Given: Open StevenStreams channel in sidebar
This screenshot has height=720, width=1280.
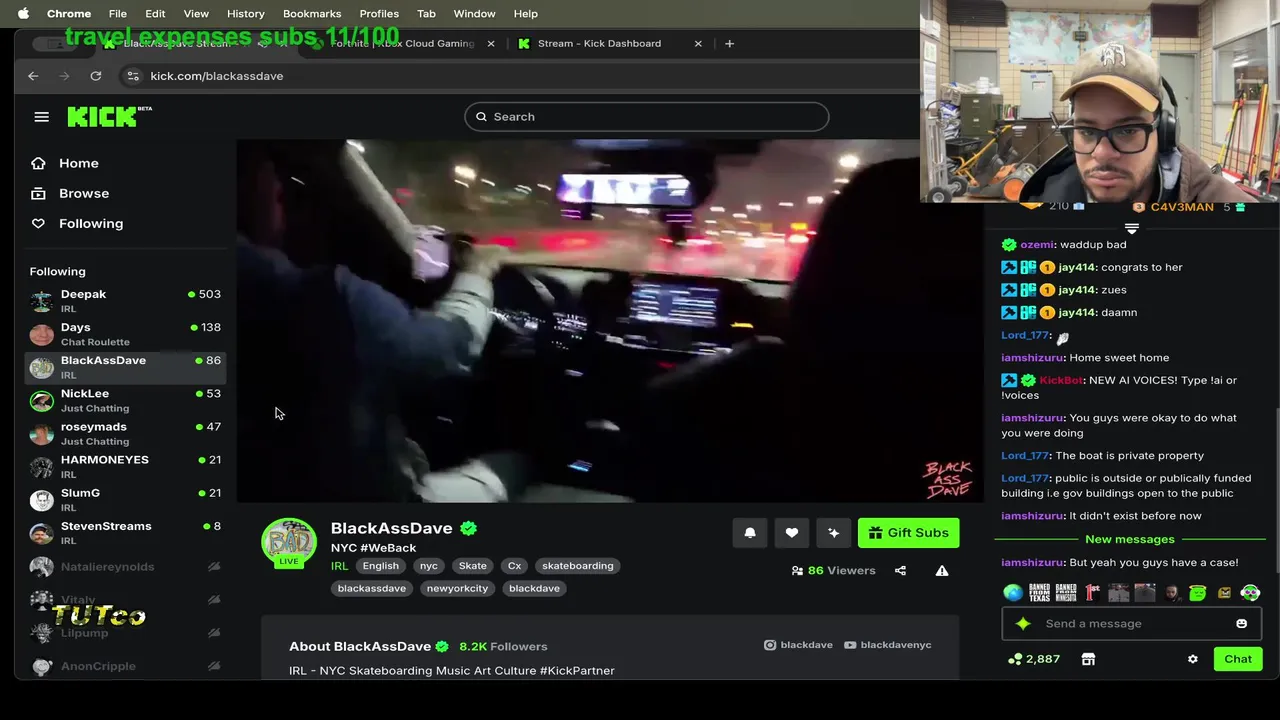Looking at the screenshot, I should [125, 532].
